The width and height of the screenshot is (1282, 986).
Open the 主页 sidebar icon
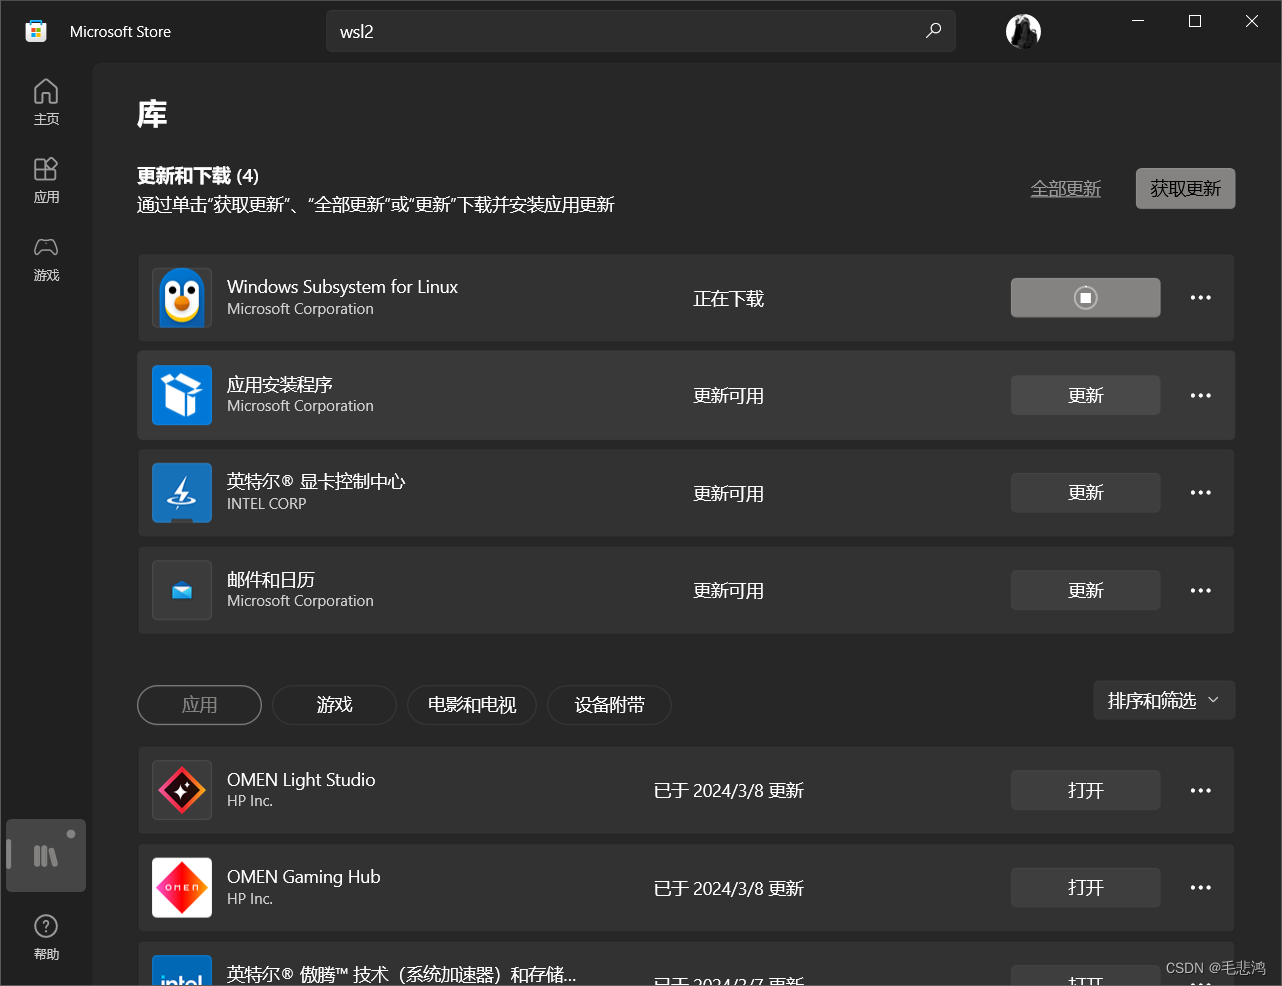point(46,101)
